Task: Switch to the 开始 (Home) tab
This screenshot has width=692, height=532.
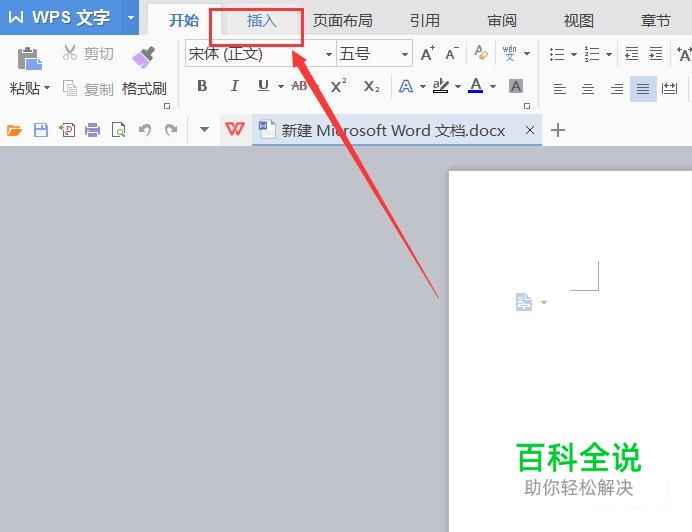Action: [184, 20]
